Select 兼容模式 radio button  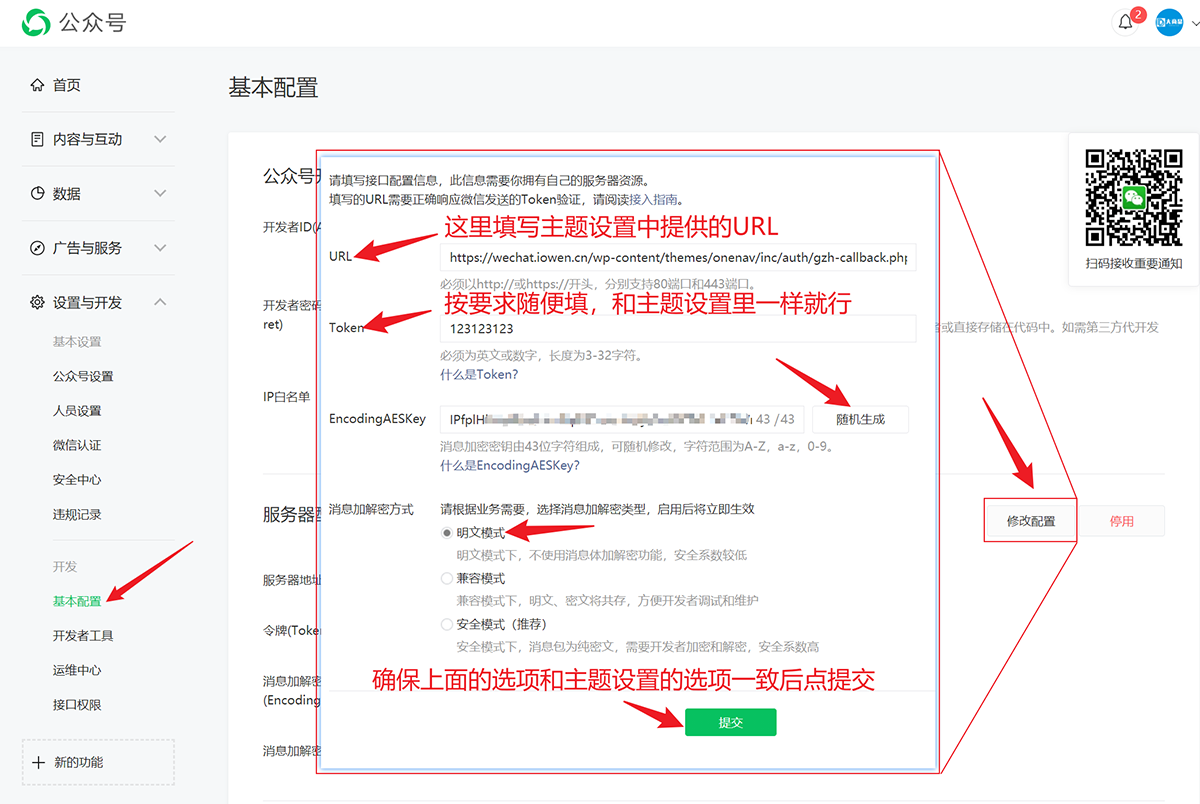click(447, 578)
